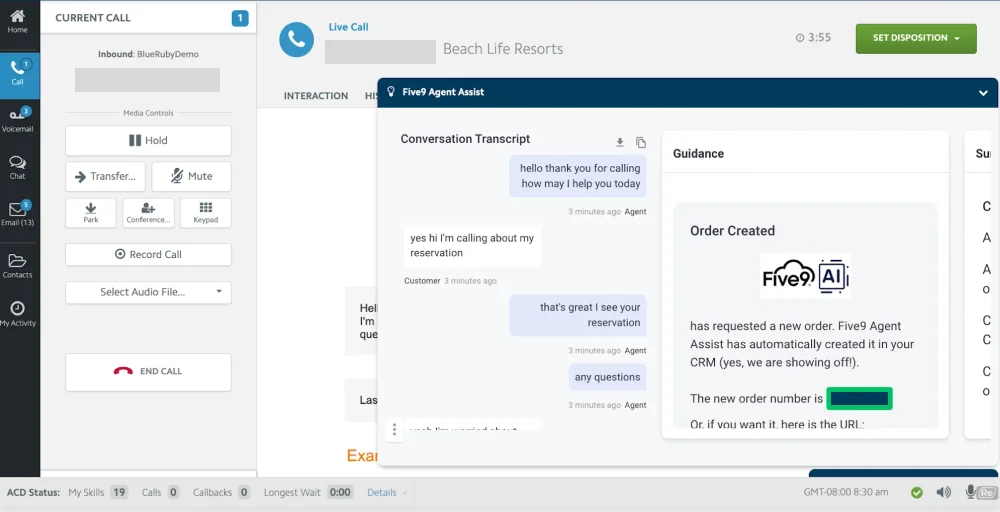Download the conversation transcript
Viewport: 1000px width, 512px height.
tap(619, 142)
